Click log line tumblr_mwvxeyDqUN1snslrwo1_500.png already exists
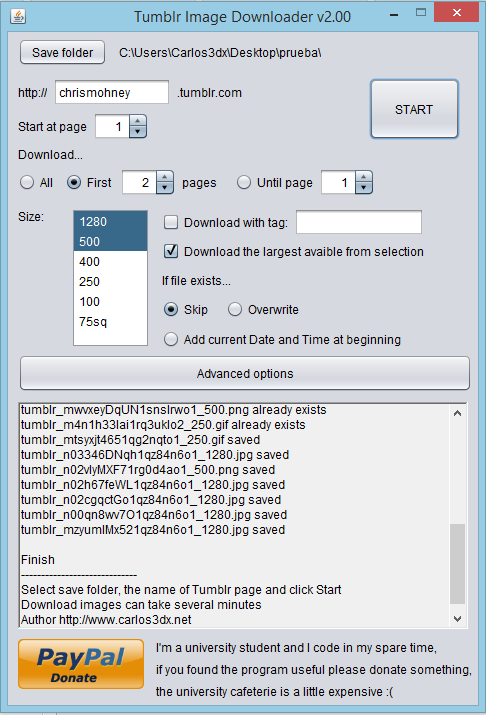The width and height of the screenshot is (486, 715). 174,410
